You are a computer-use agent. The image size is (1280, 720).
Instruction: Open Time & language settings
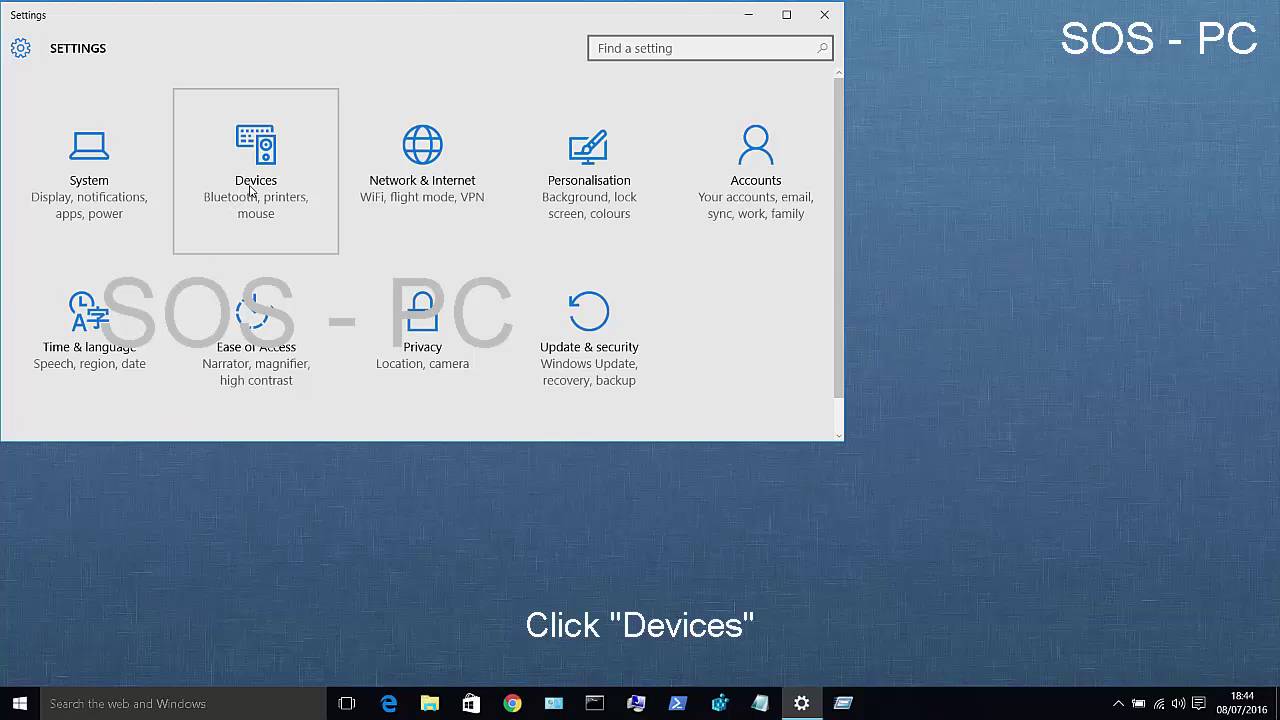89,337
